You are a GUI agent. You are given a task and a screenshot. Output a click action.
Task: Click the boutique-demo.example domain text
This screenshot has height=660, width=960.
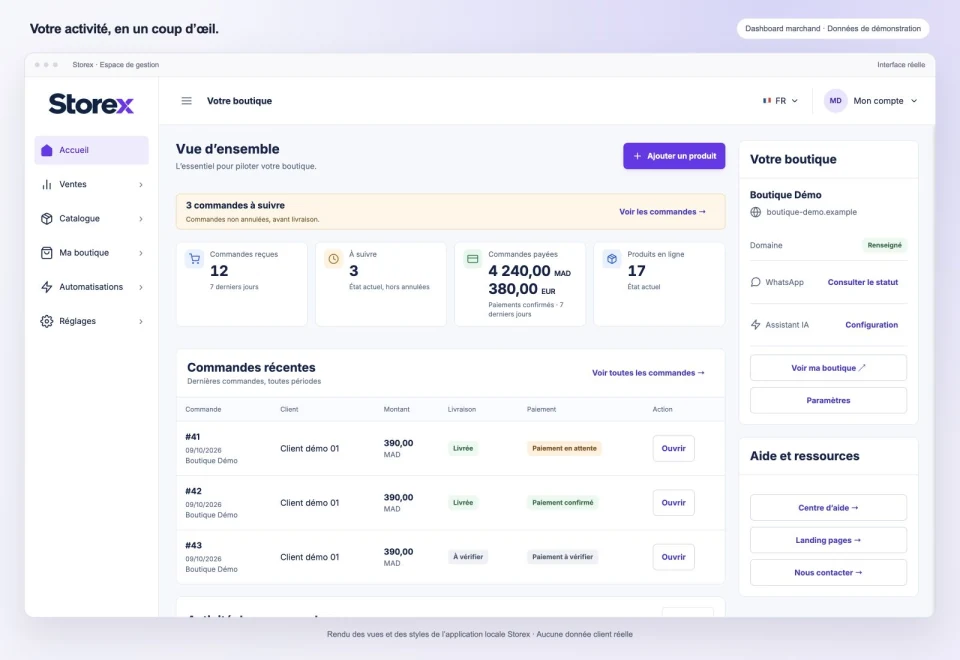pos(811,212)
